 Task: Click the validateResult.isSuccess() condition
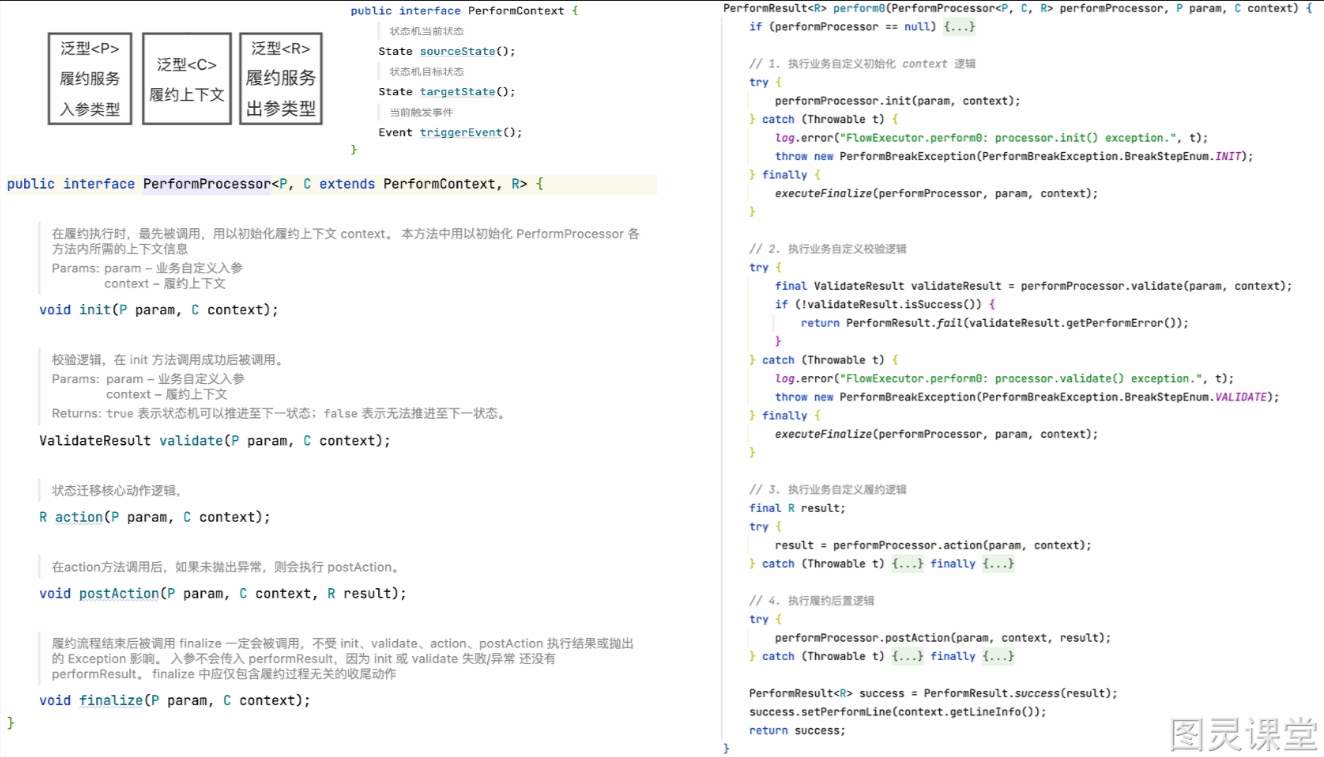point(891,304)
